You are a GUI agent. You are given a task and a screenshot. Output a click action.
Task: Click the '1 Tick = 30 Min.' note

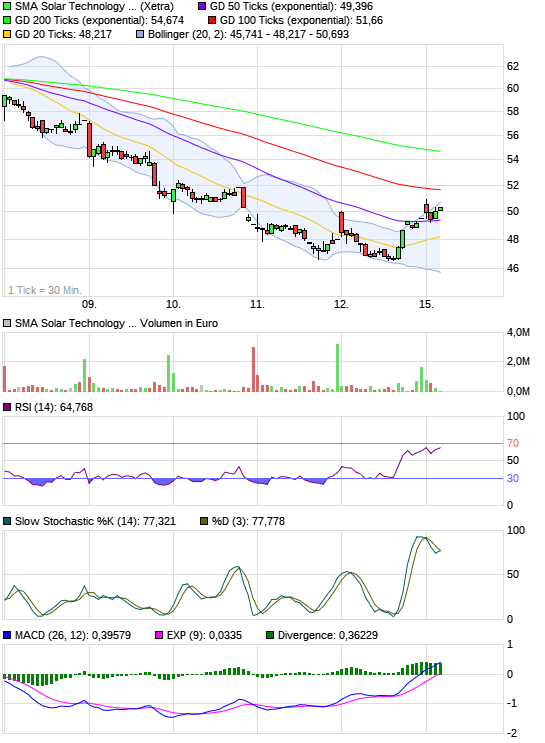point(45,290)
